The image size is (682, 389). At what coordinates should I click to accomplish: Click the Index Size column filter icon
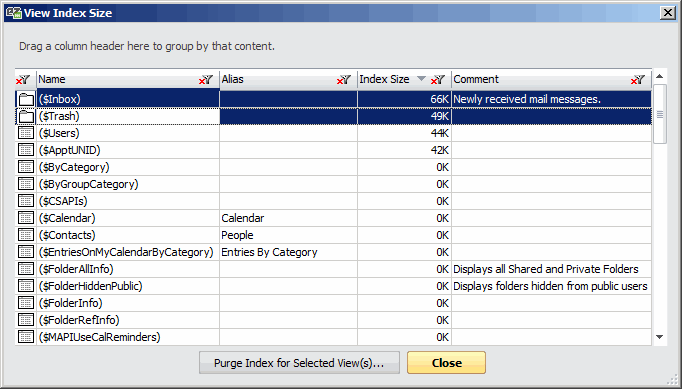click(x=438, y=80)
